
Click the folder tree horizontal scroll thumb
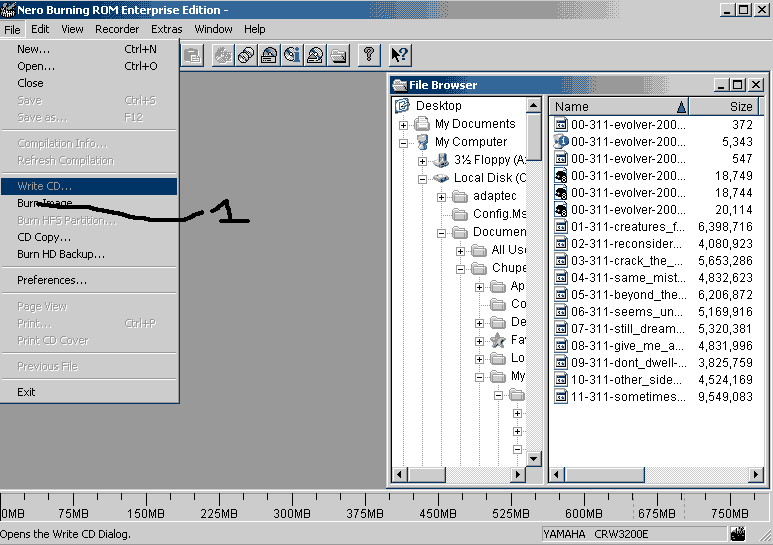(426, 475)
